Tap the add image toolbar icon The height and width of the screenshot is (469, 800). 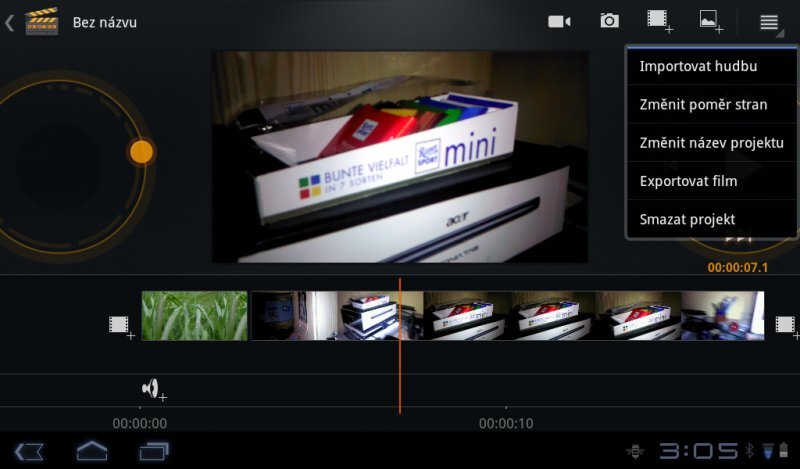(x=710, y=21)
